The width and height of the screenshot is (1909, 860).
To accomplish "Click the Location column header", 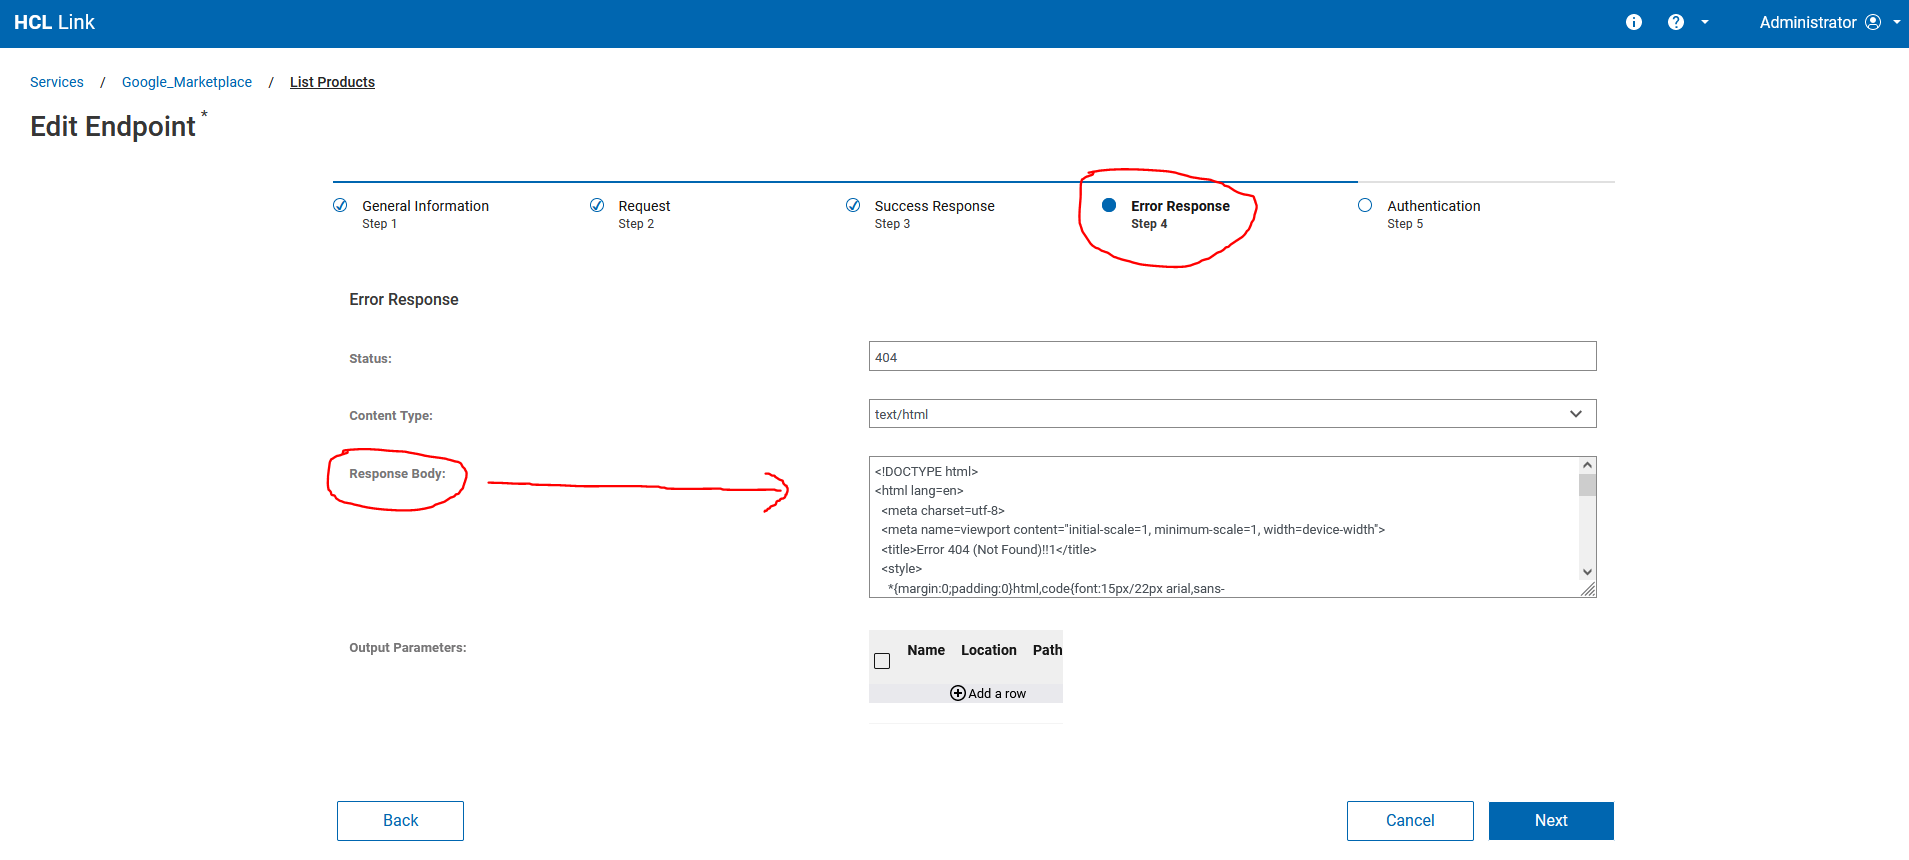I will click(989, 650).
